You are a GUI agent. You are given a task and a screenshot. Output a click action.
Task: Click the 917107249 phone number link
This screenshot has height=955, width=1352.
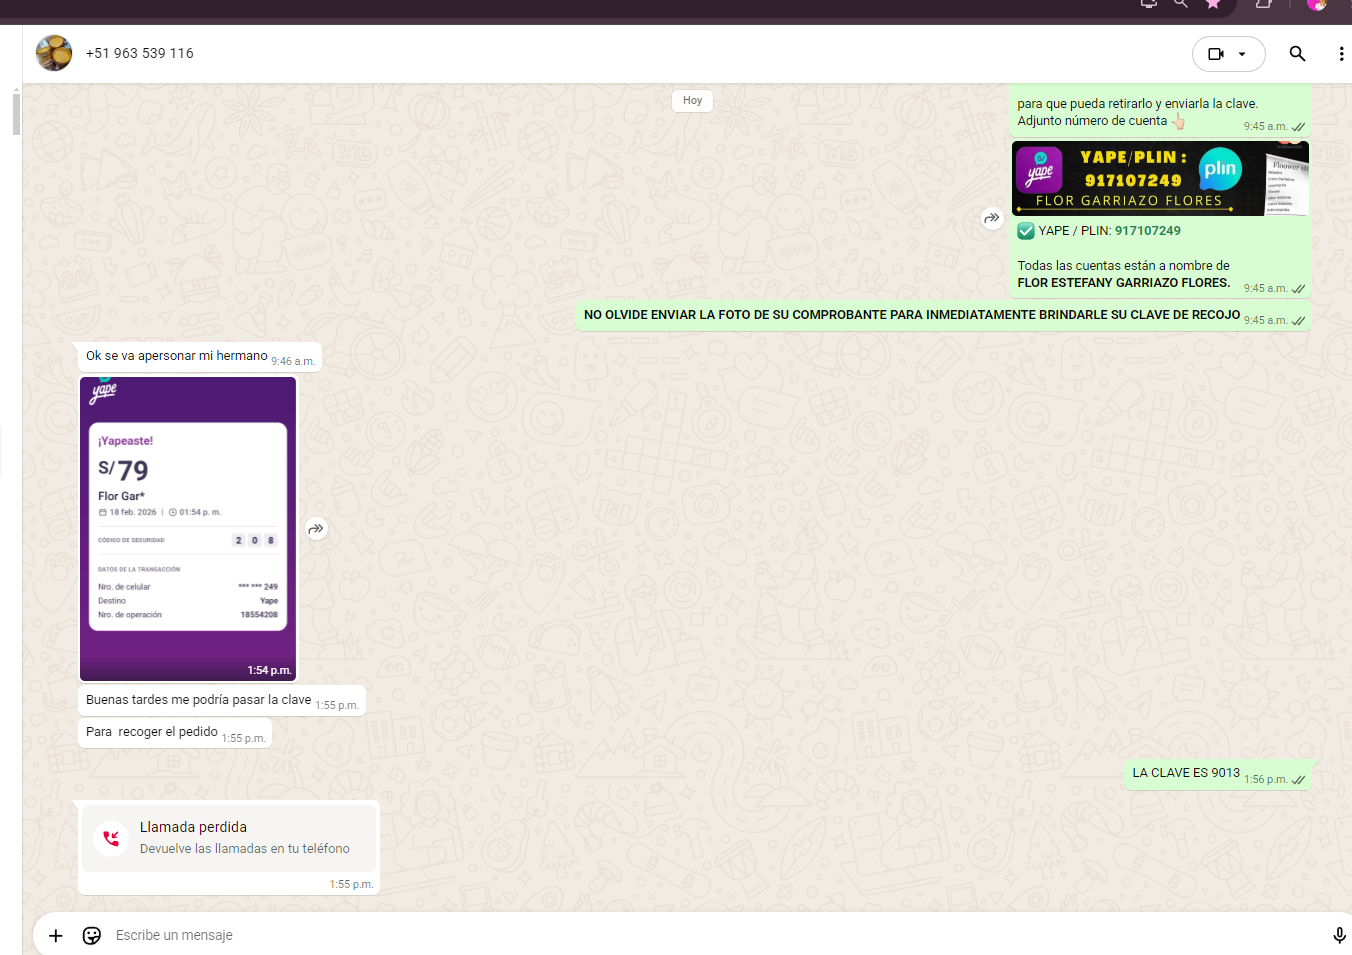tap(1147, 231)
